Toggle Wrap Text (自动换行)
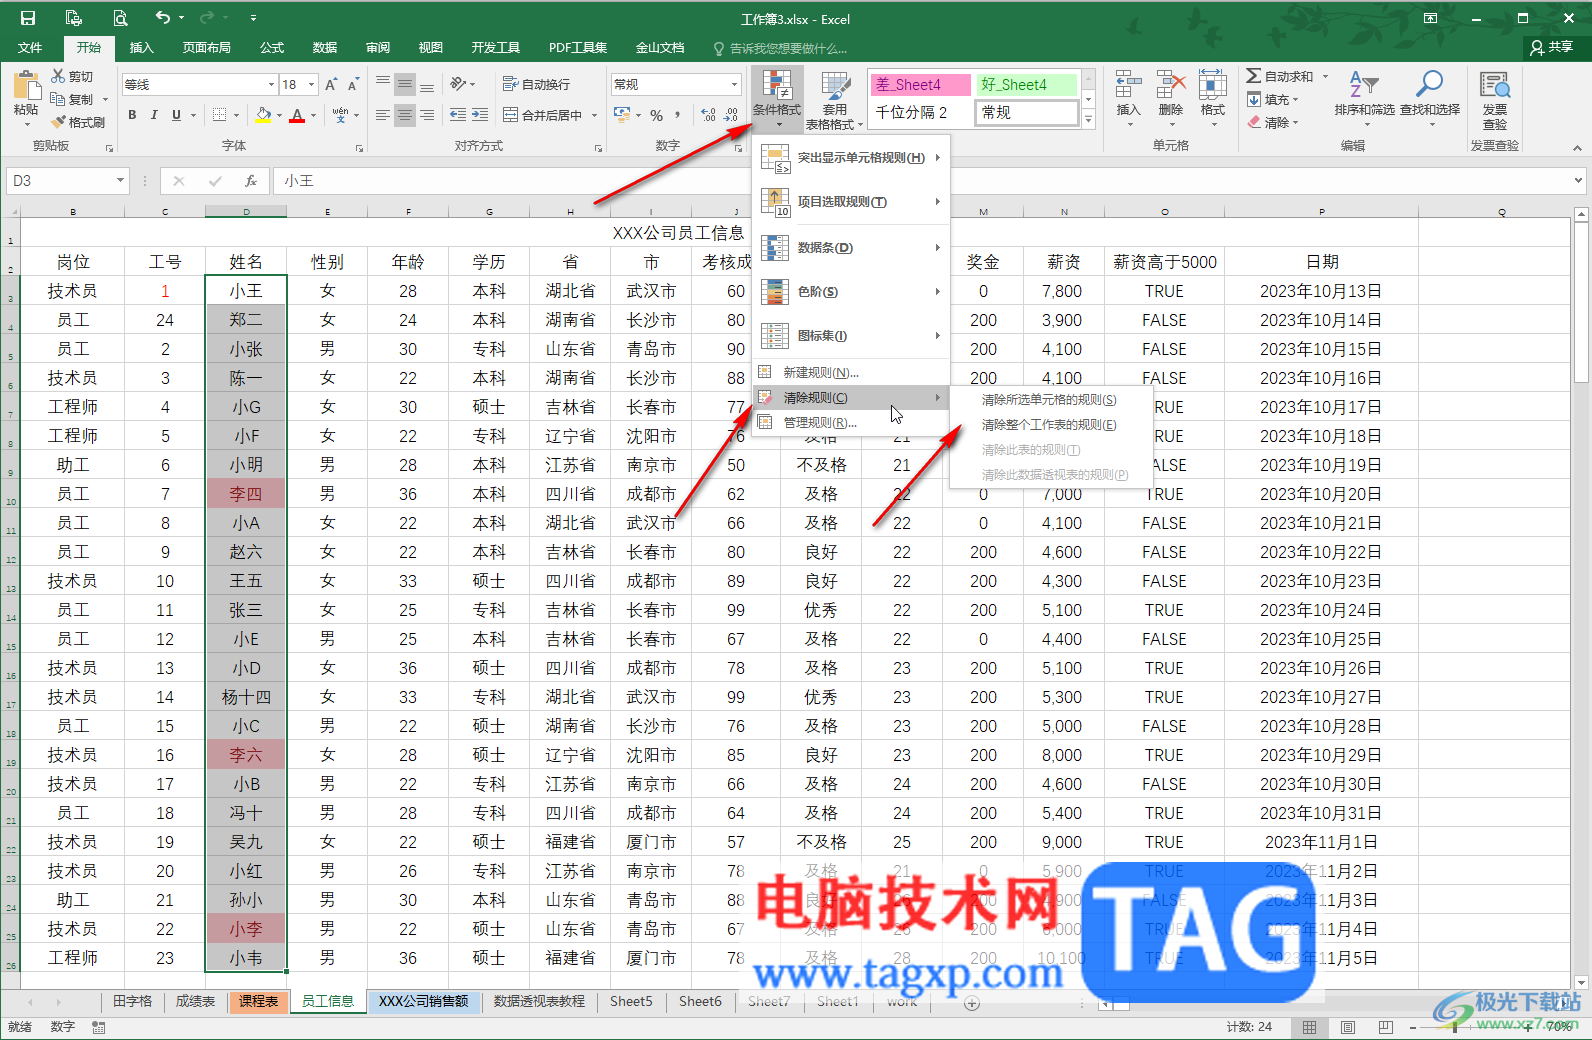Image resolution: width=1592 pixels, height=1040 pixels. pyautogui.click(x=537, y=85)
